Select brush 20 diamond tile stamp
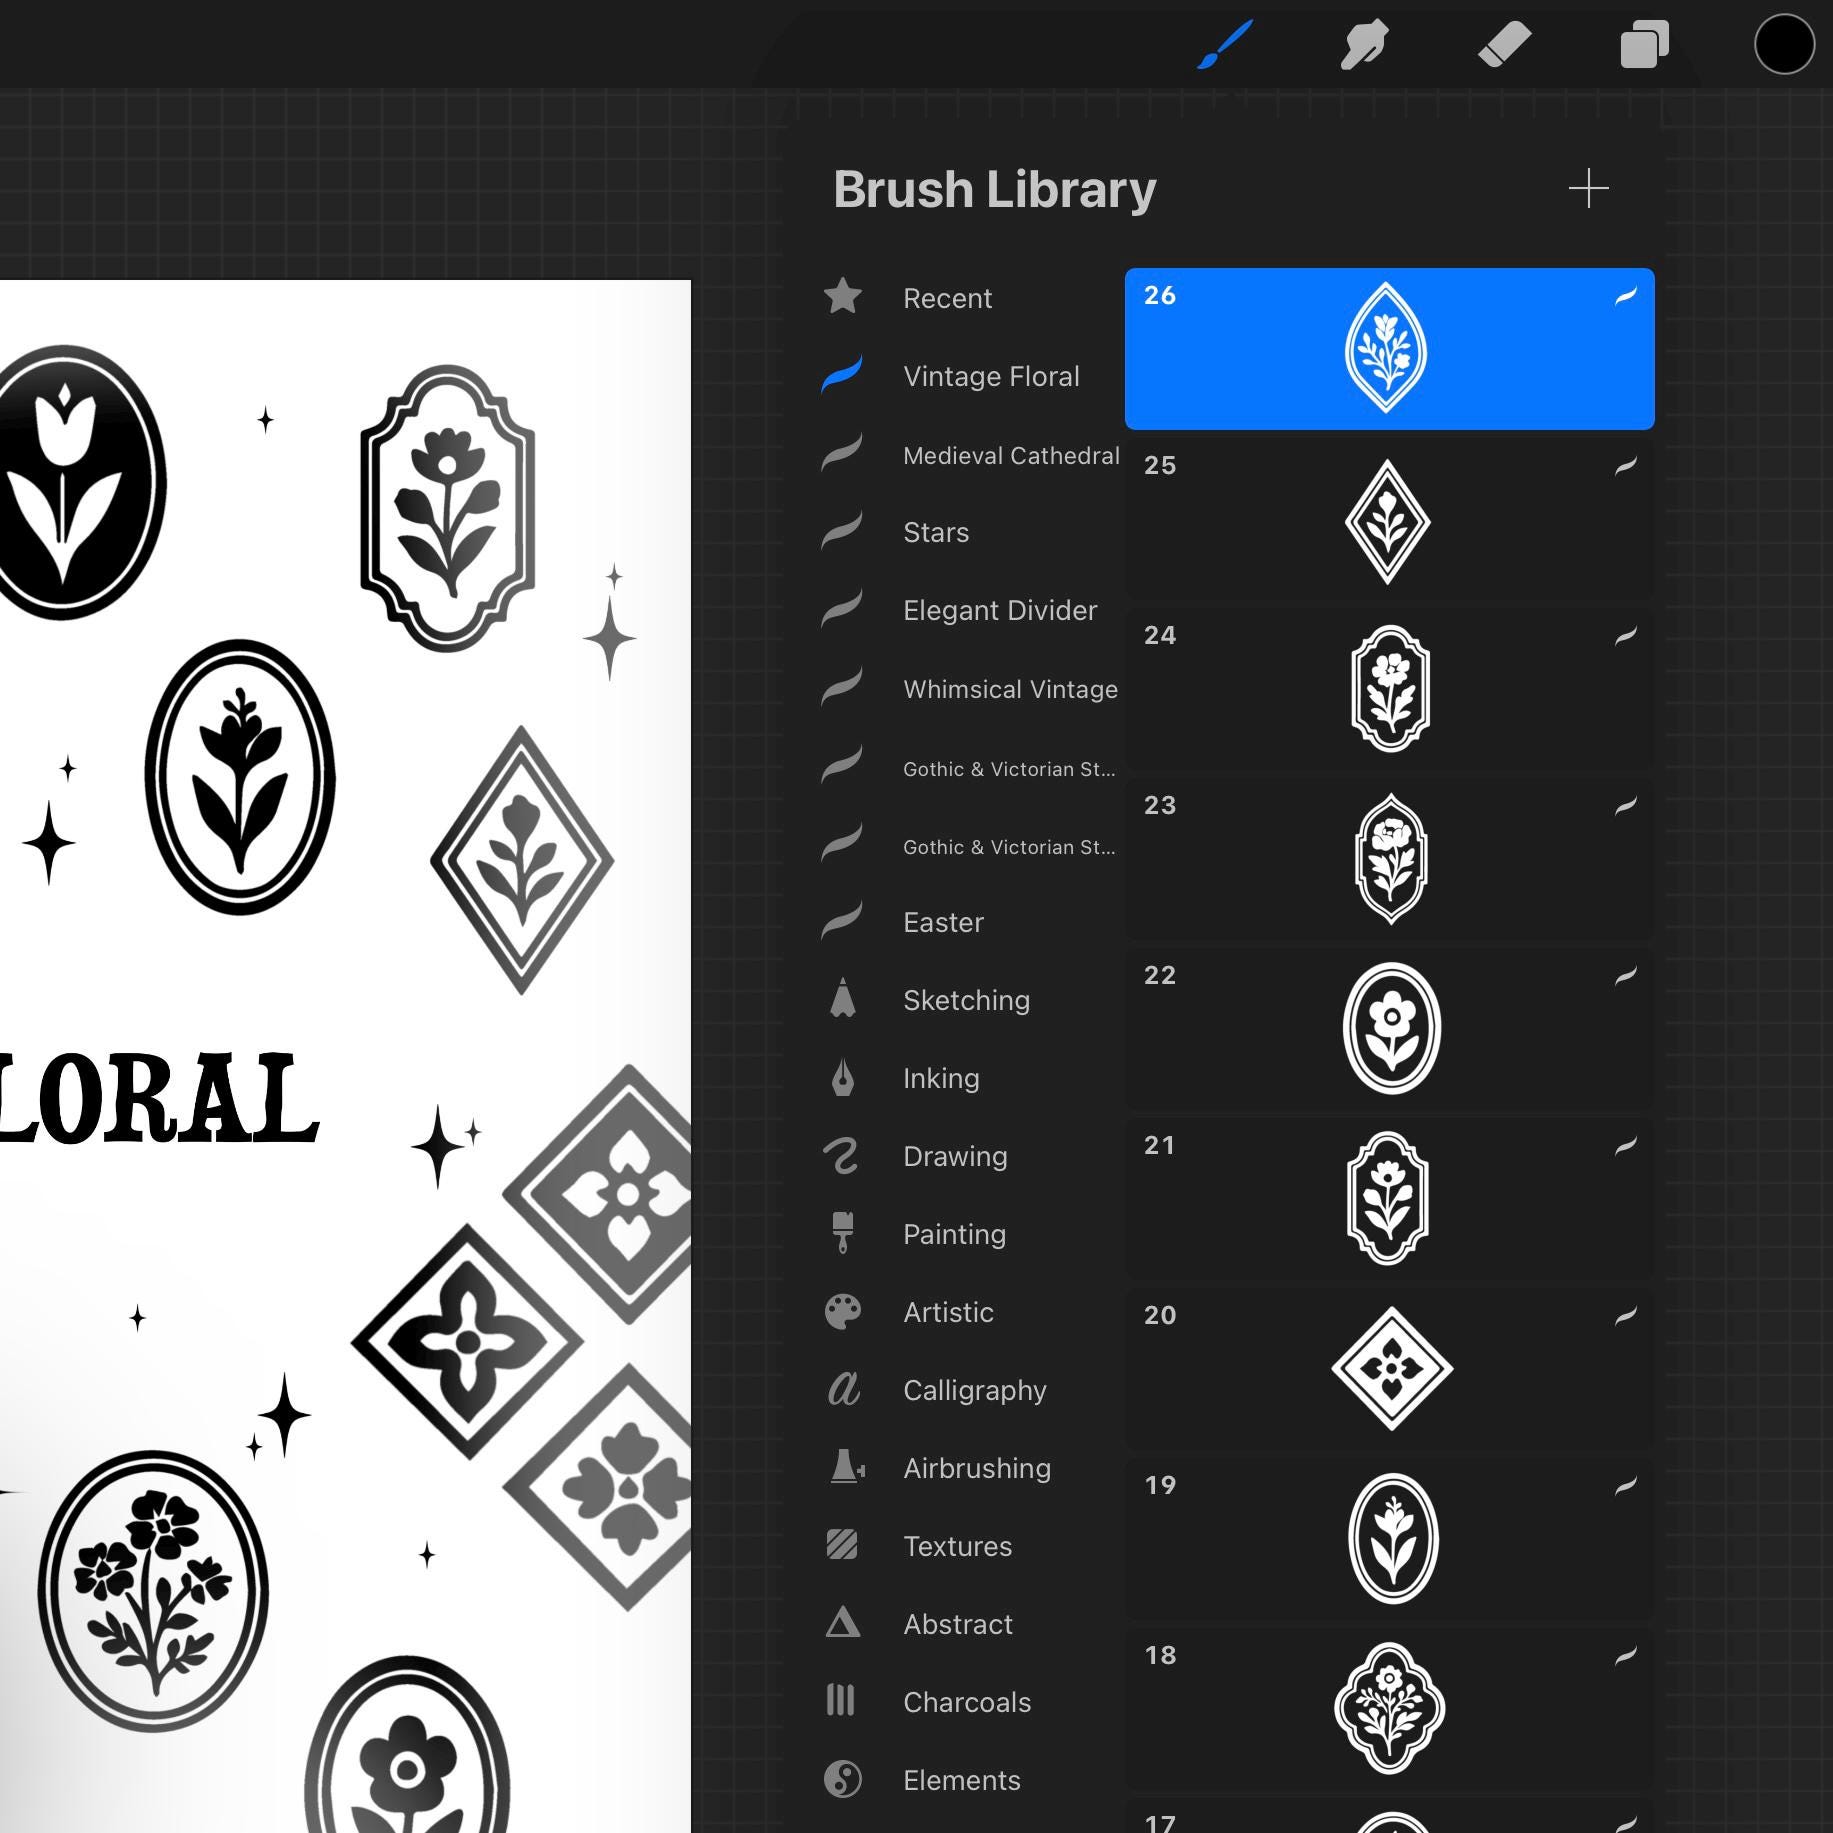 [x=1389, y=1369]
